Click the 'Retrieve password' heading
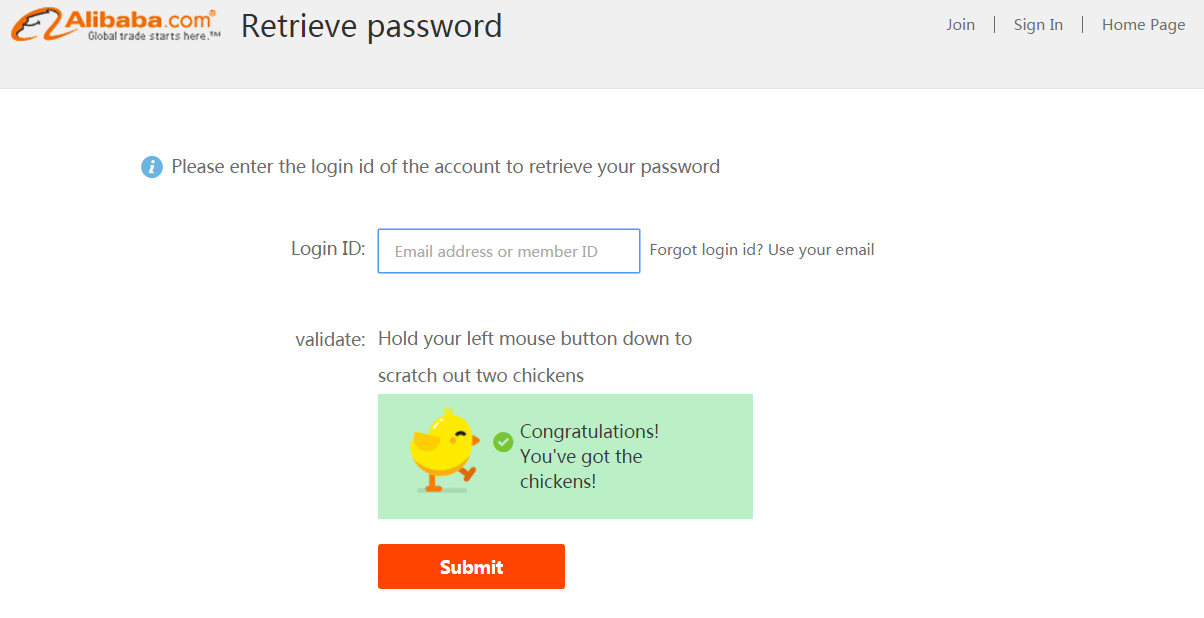This screenshot has height=618, width=1204. tap(371, 26)
